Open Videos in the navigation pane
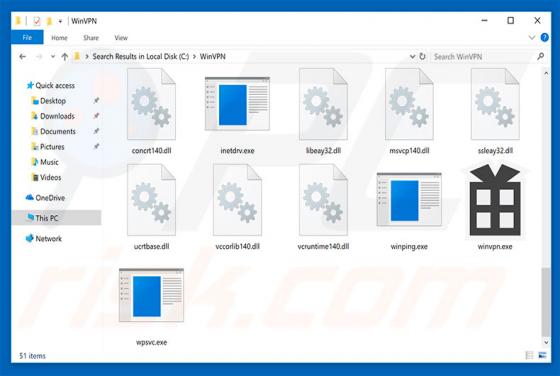Image resolution: width=560 pixels, height=376 pixels. (x=46, y=177)
